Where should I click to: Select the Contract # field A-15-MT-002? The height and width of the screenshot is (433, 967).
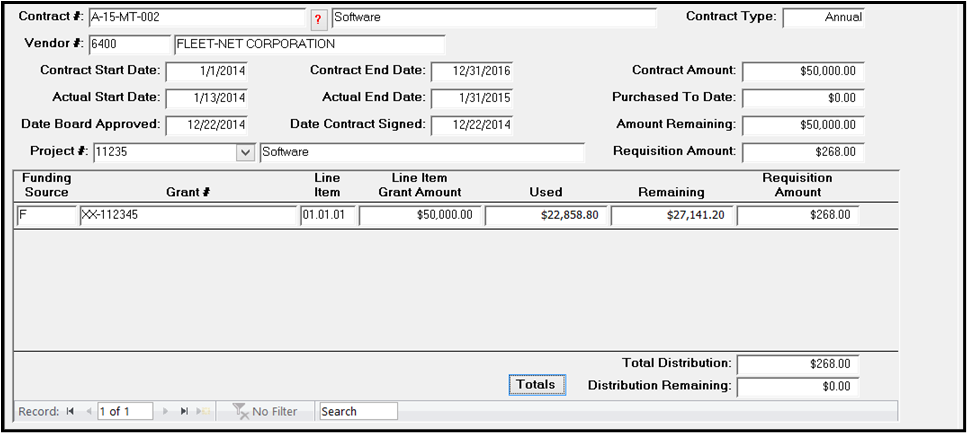[197, 17]
